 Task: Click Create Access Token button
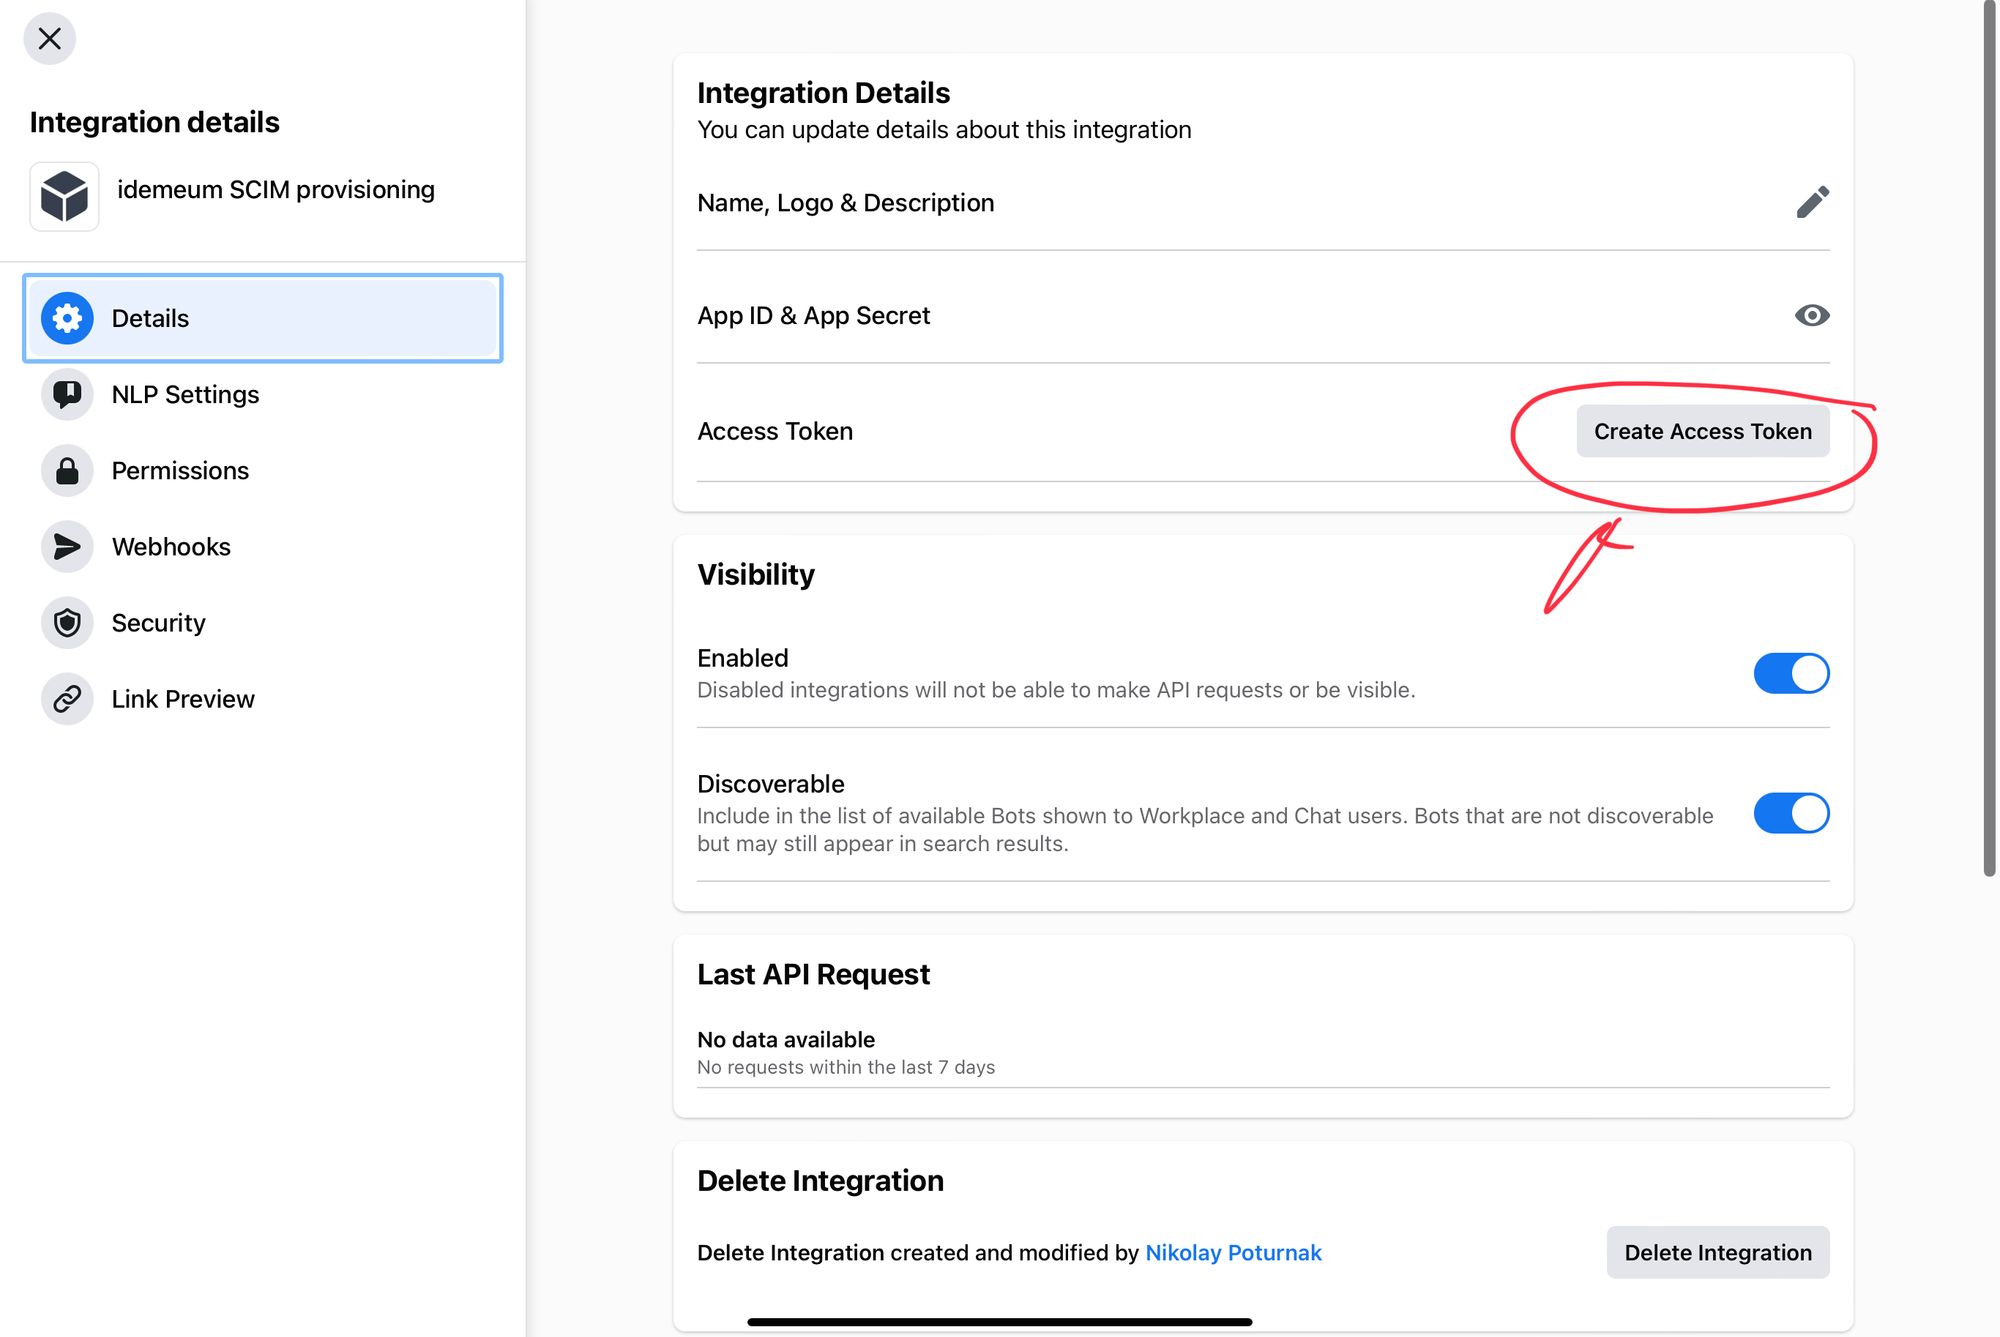[x=1703, y=431]
